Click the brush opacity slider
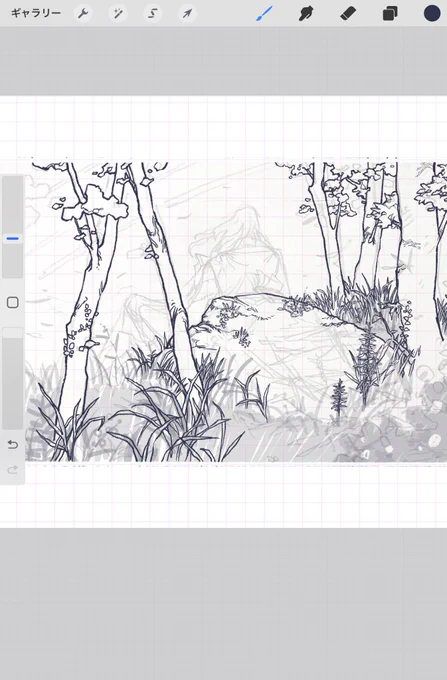 [x=13, y=378]
